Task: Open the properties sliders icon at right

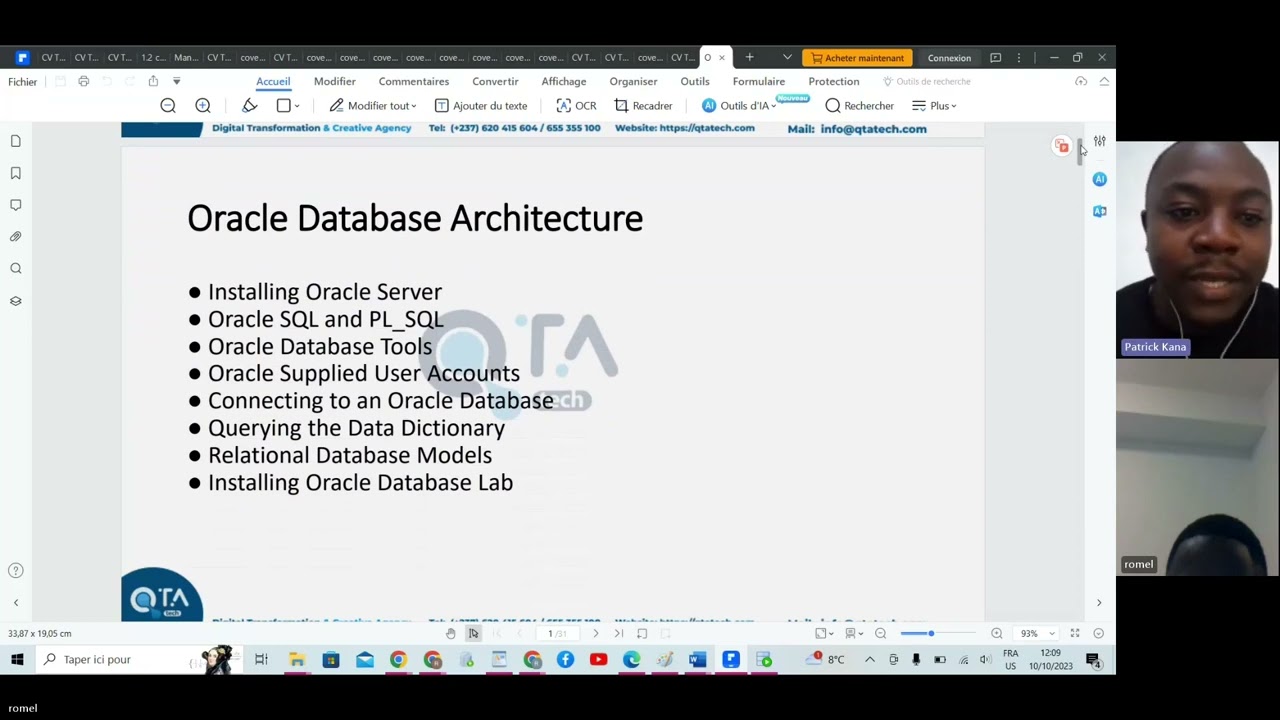Action: 1100,141
